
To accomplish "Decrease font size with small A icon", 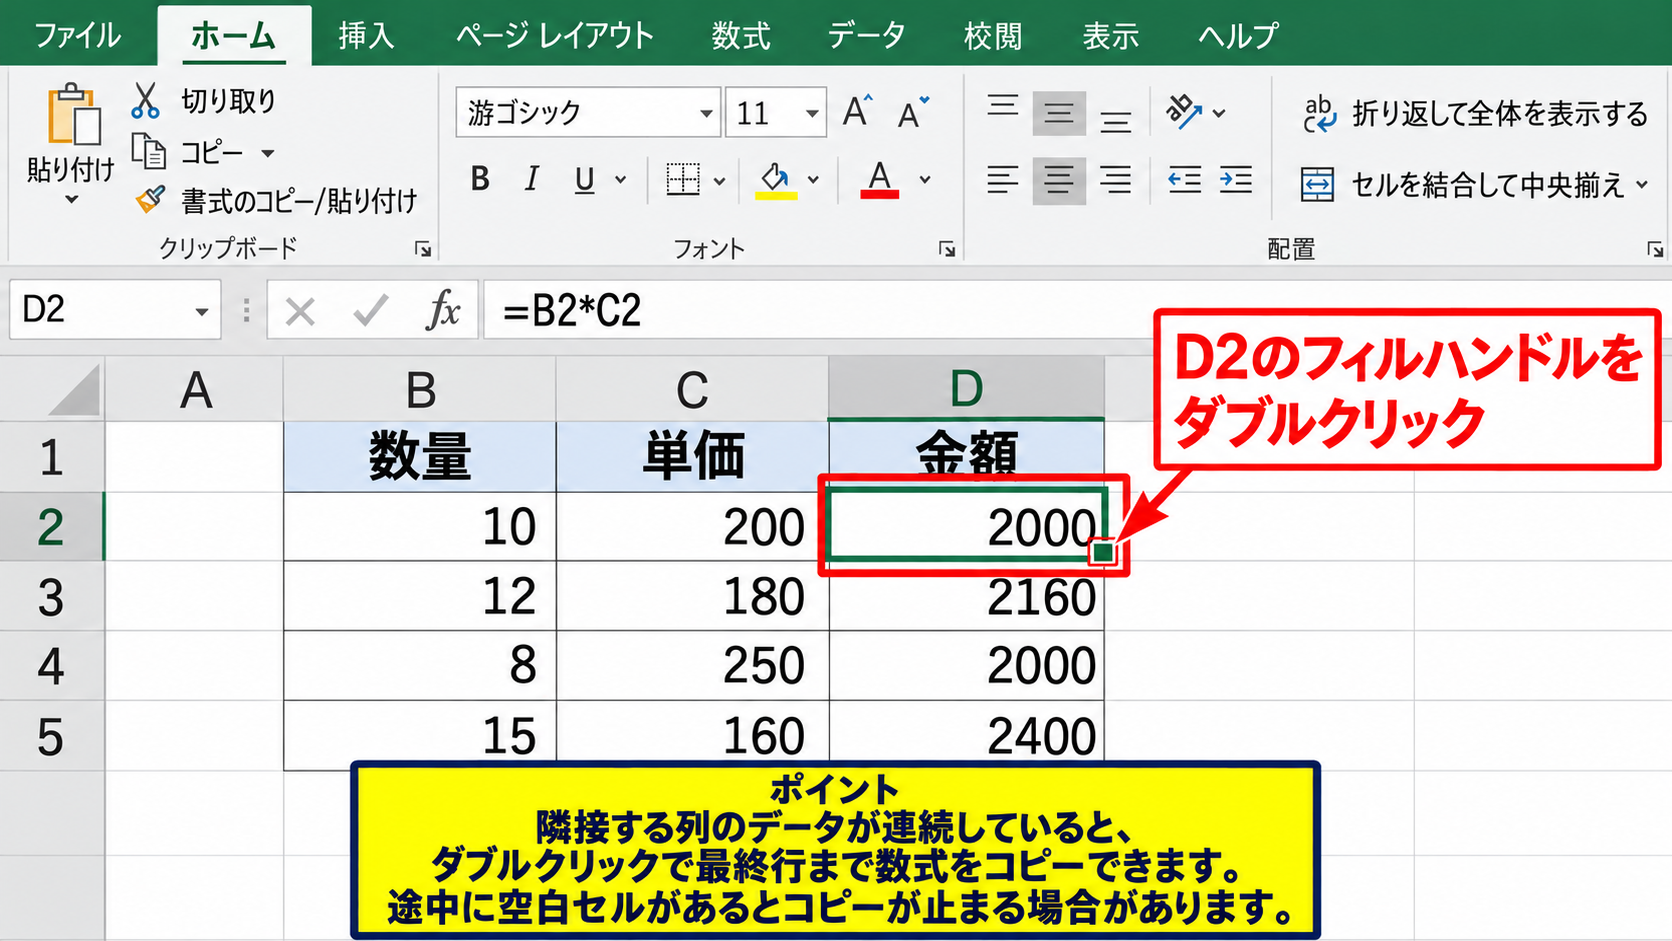I will [x=912, y=113].
